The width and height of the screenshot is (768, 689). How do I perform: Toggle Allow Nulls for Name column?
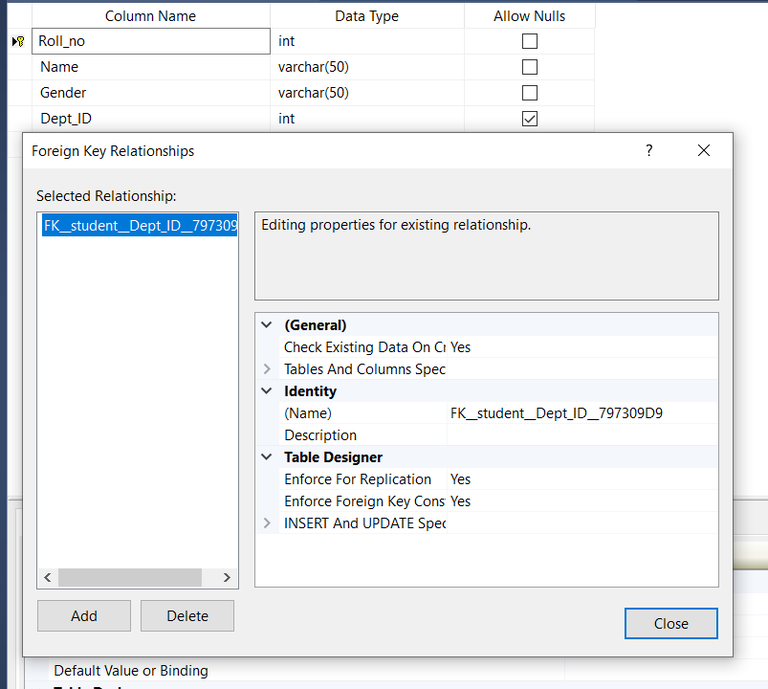point(530,67)
